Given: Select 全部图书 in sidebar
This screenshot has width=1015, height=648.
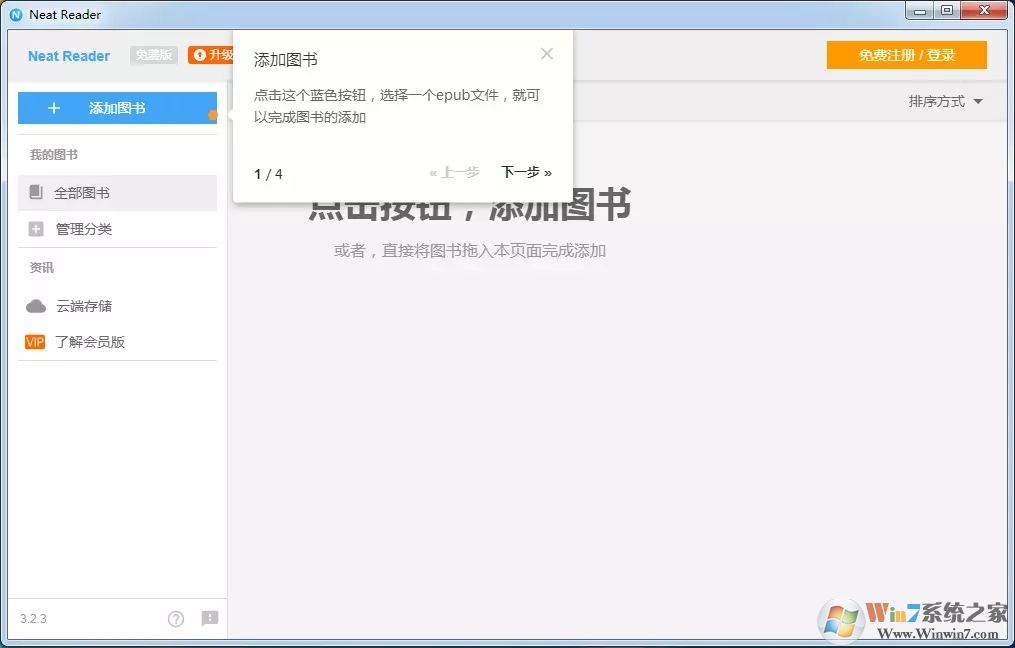Looking at the screenshot, I should click(x=117, y=193).
